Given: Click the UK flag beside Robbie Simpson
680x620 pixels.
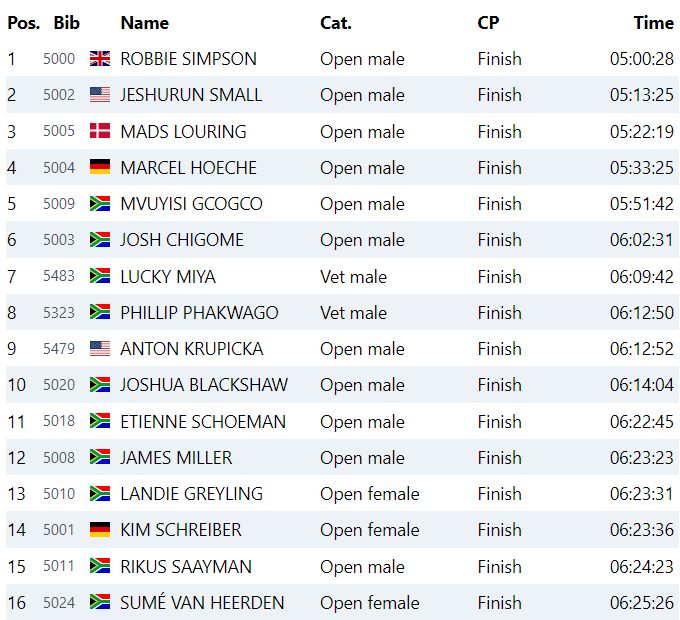Looking at the screenshot, I should [100, 59].
